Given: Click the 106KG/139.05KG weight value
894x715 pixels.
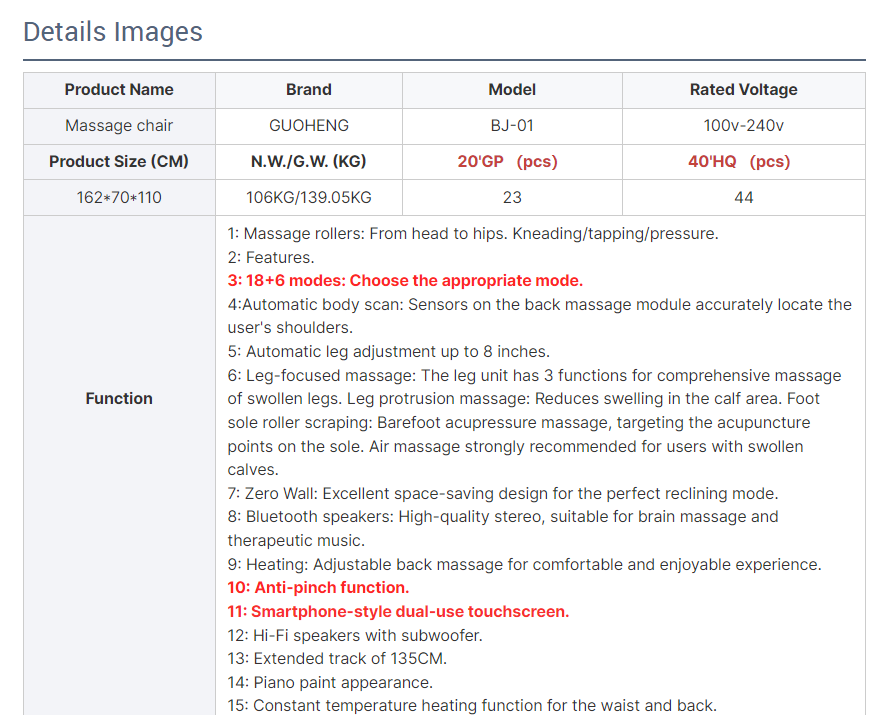Looking at the screenshot, I should tap(308, 198).
